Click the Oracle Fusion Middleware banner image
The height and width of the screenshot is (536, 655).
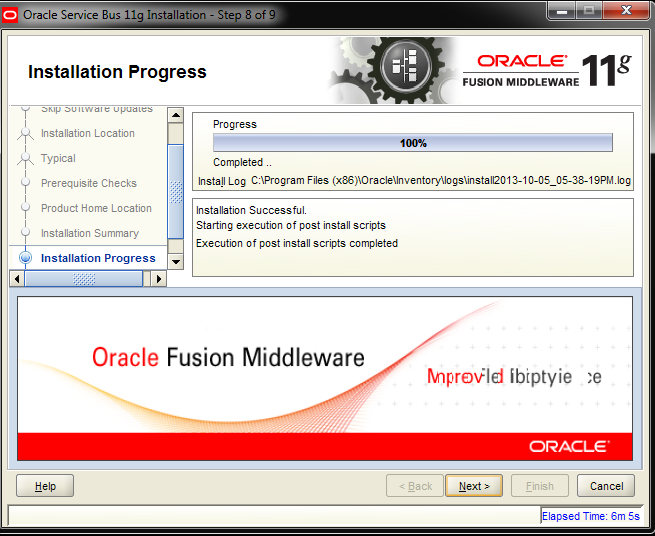coord(325,379)
